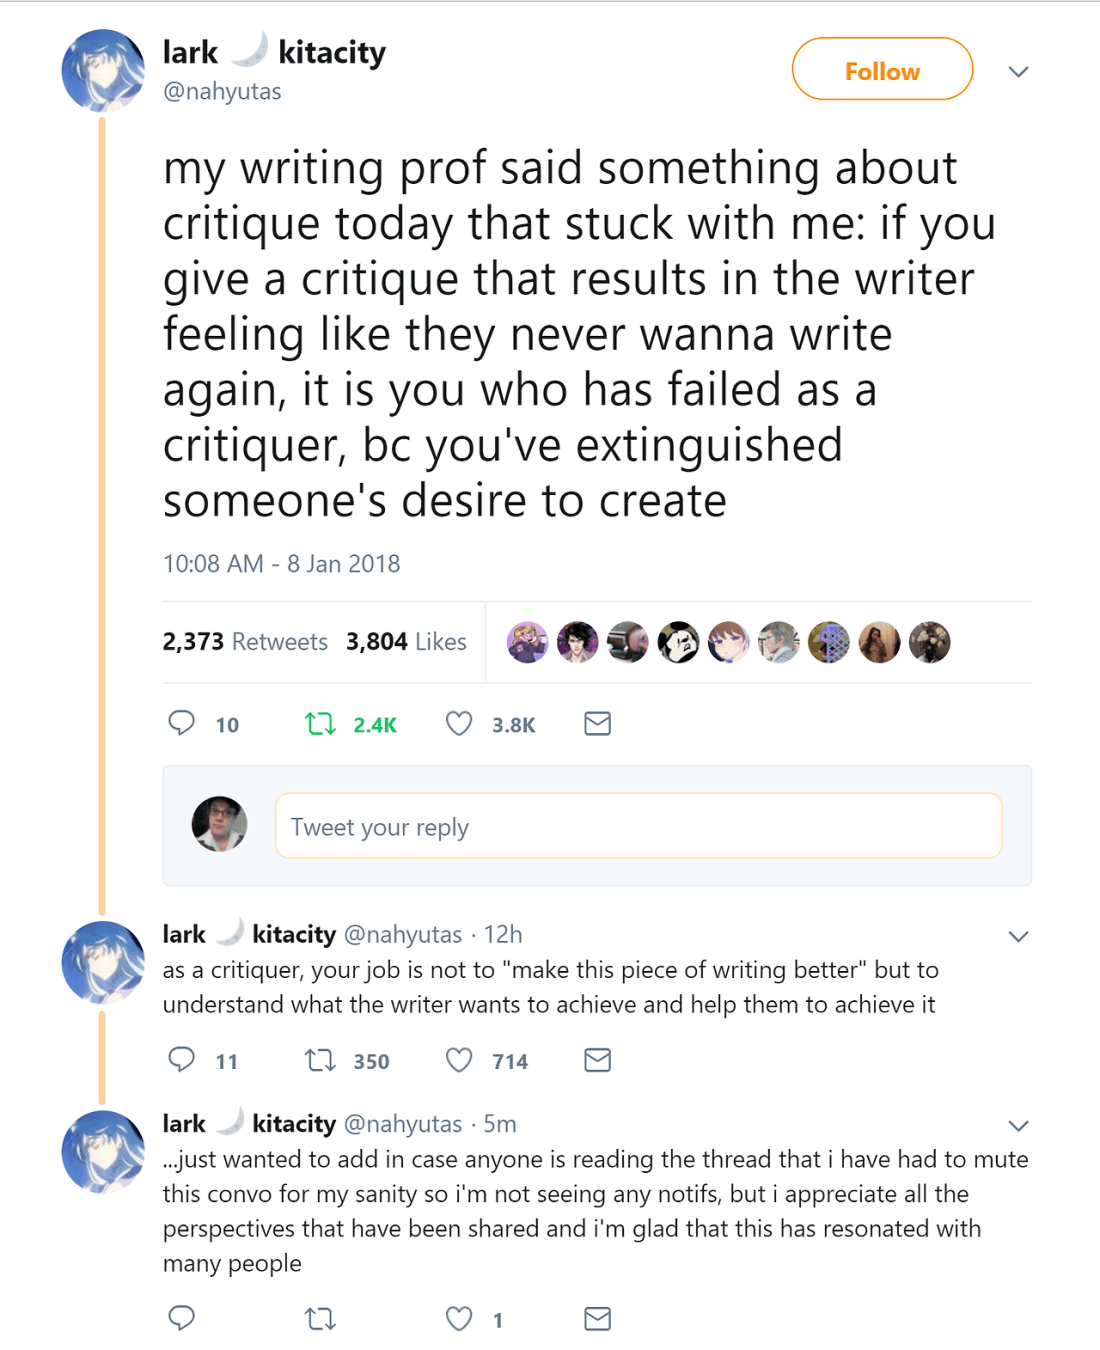Screen dimensions: 1100x1350
Task: Send main tweet via direct message envelope
Action: (x=597, y=723)
